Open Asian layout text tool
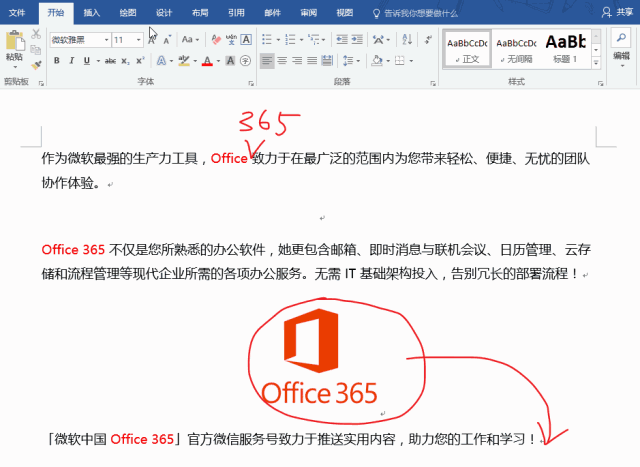This screenshot has width=640, height=467. pos(378,40)
